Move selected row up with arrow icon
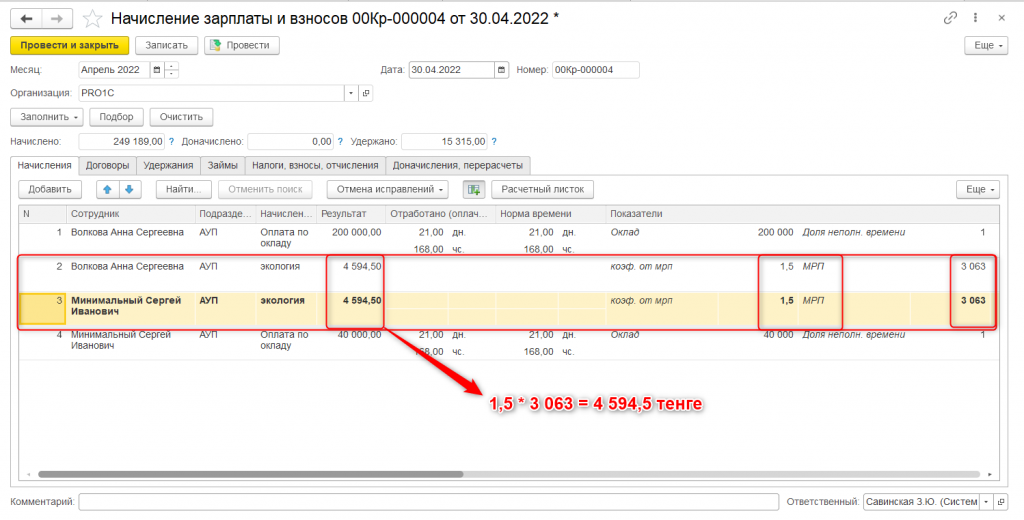The image size is (1024, 520). pyautogui.click(x=108, y=189)
